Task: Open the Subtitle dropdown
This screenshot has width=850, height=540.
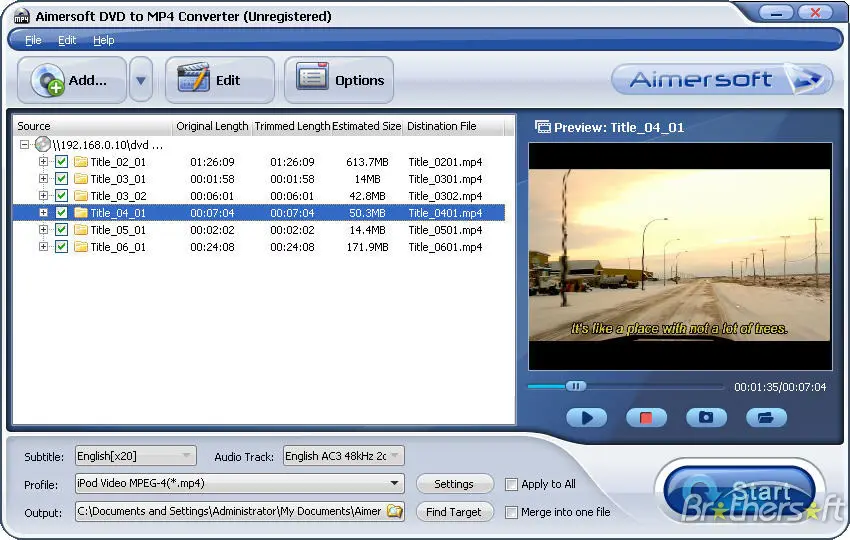Action: pyautogui.click(x=136, y=456)
